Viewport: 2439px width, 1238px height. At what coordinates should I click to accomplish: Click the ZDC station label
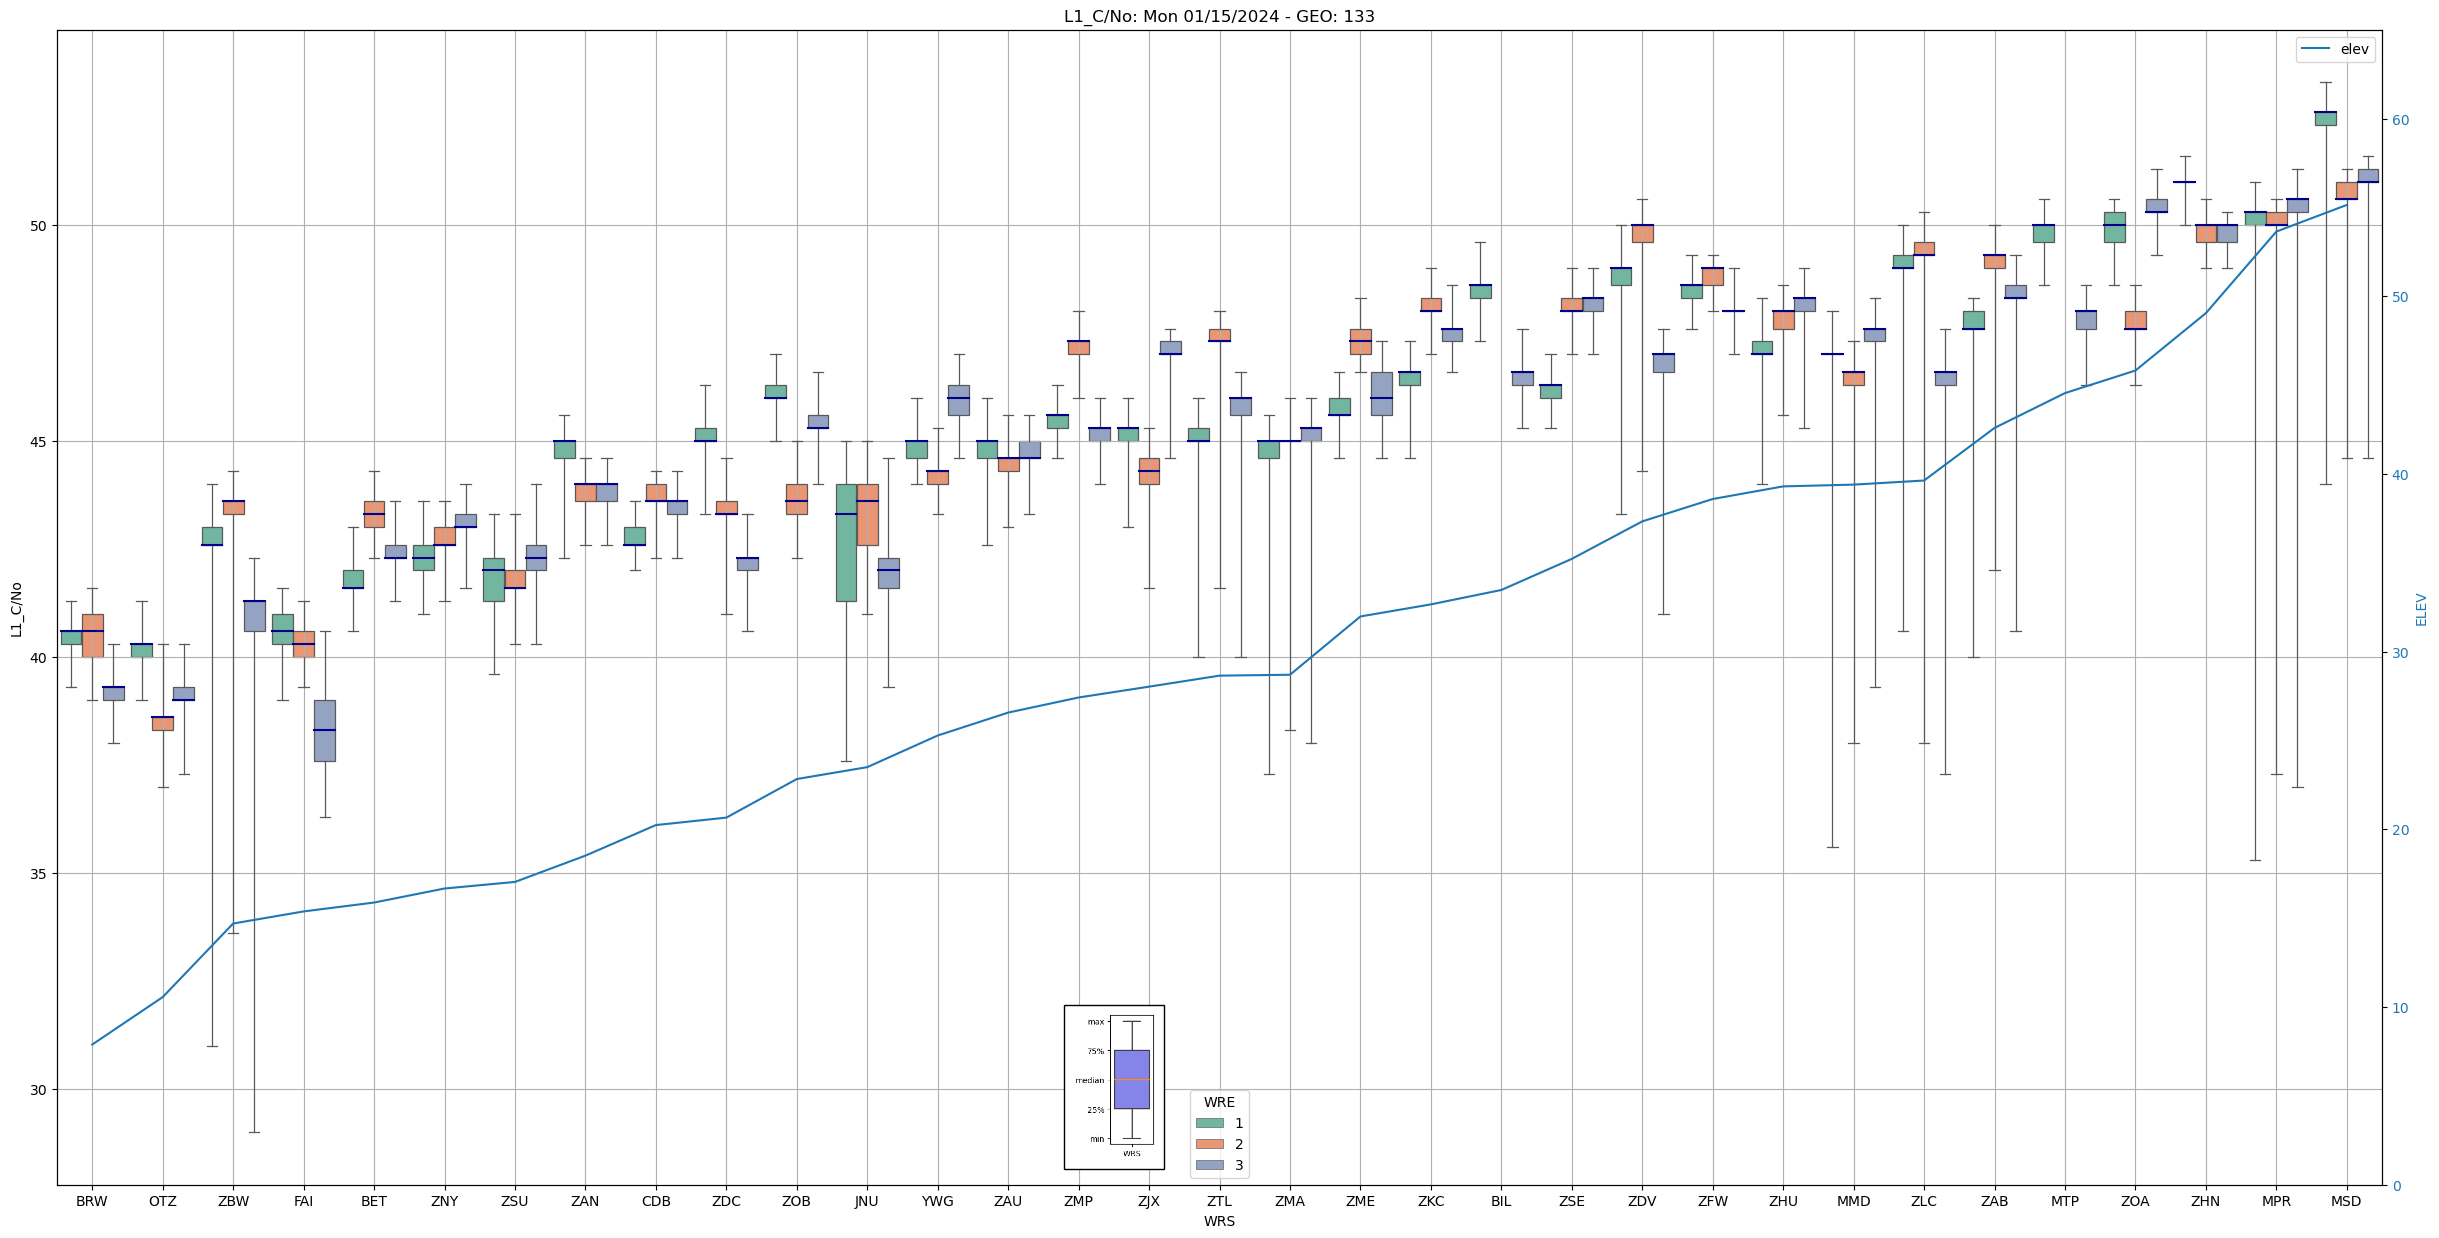coord(726,1201)
